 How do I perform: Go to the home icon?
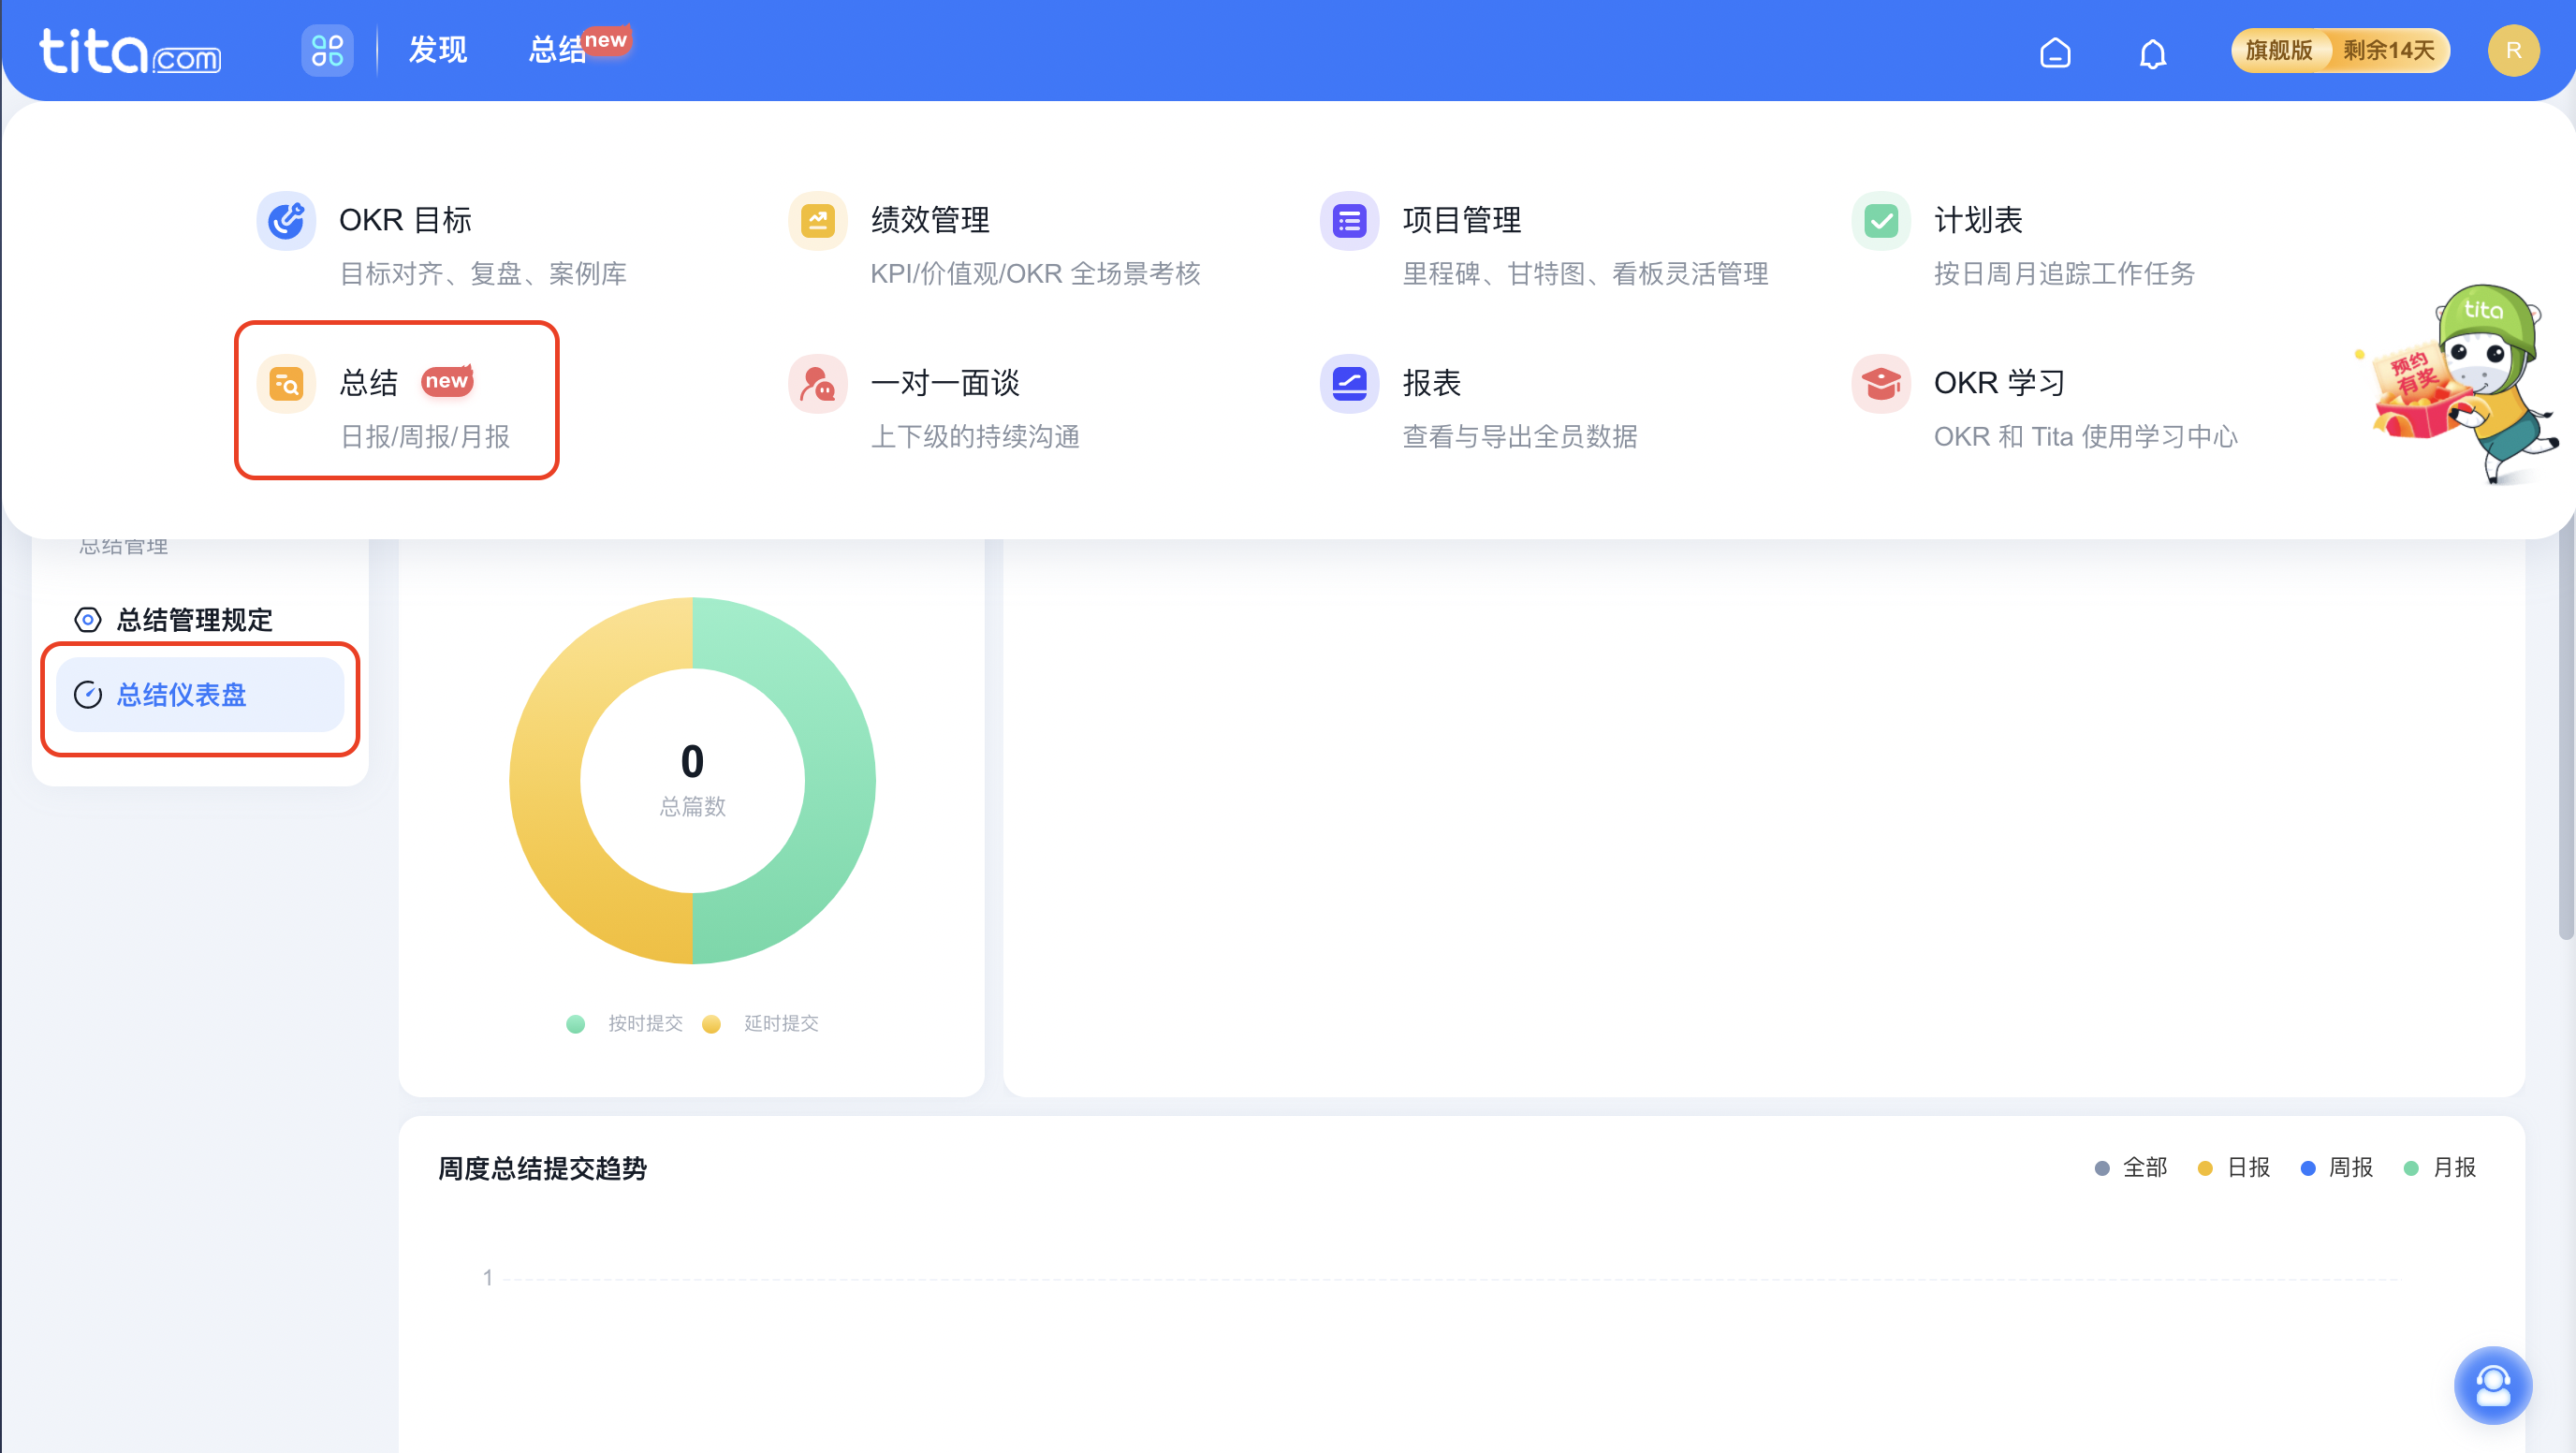[x=2055, y=52]
